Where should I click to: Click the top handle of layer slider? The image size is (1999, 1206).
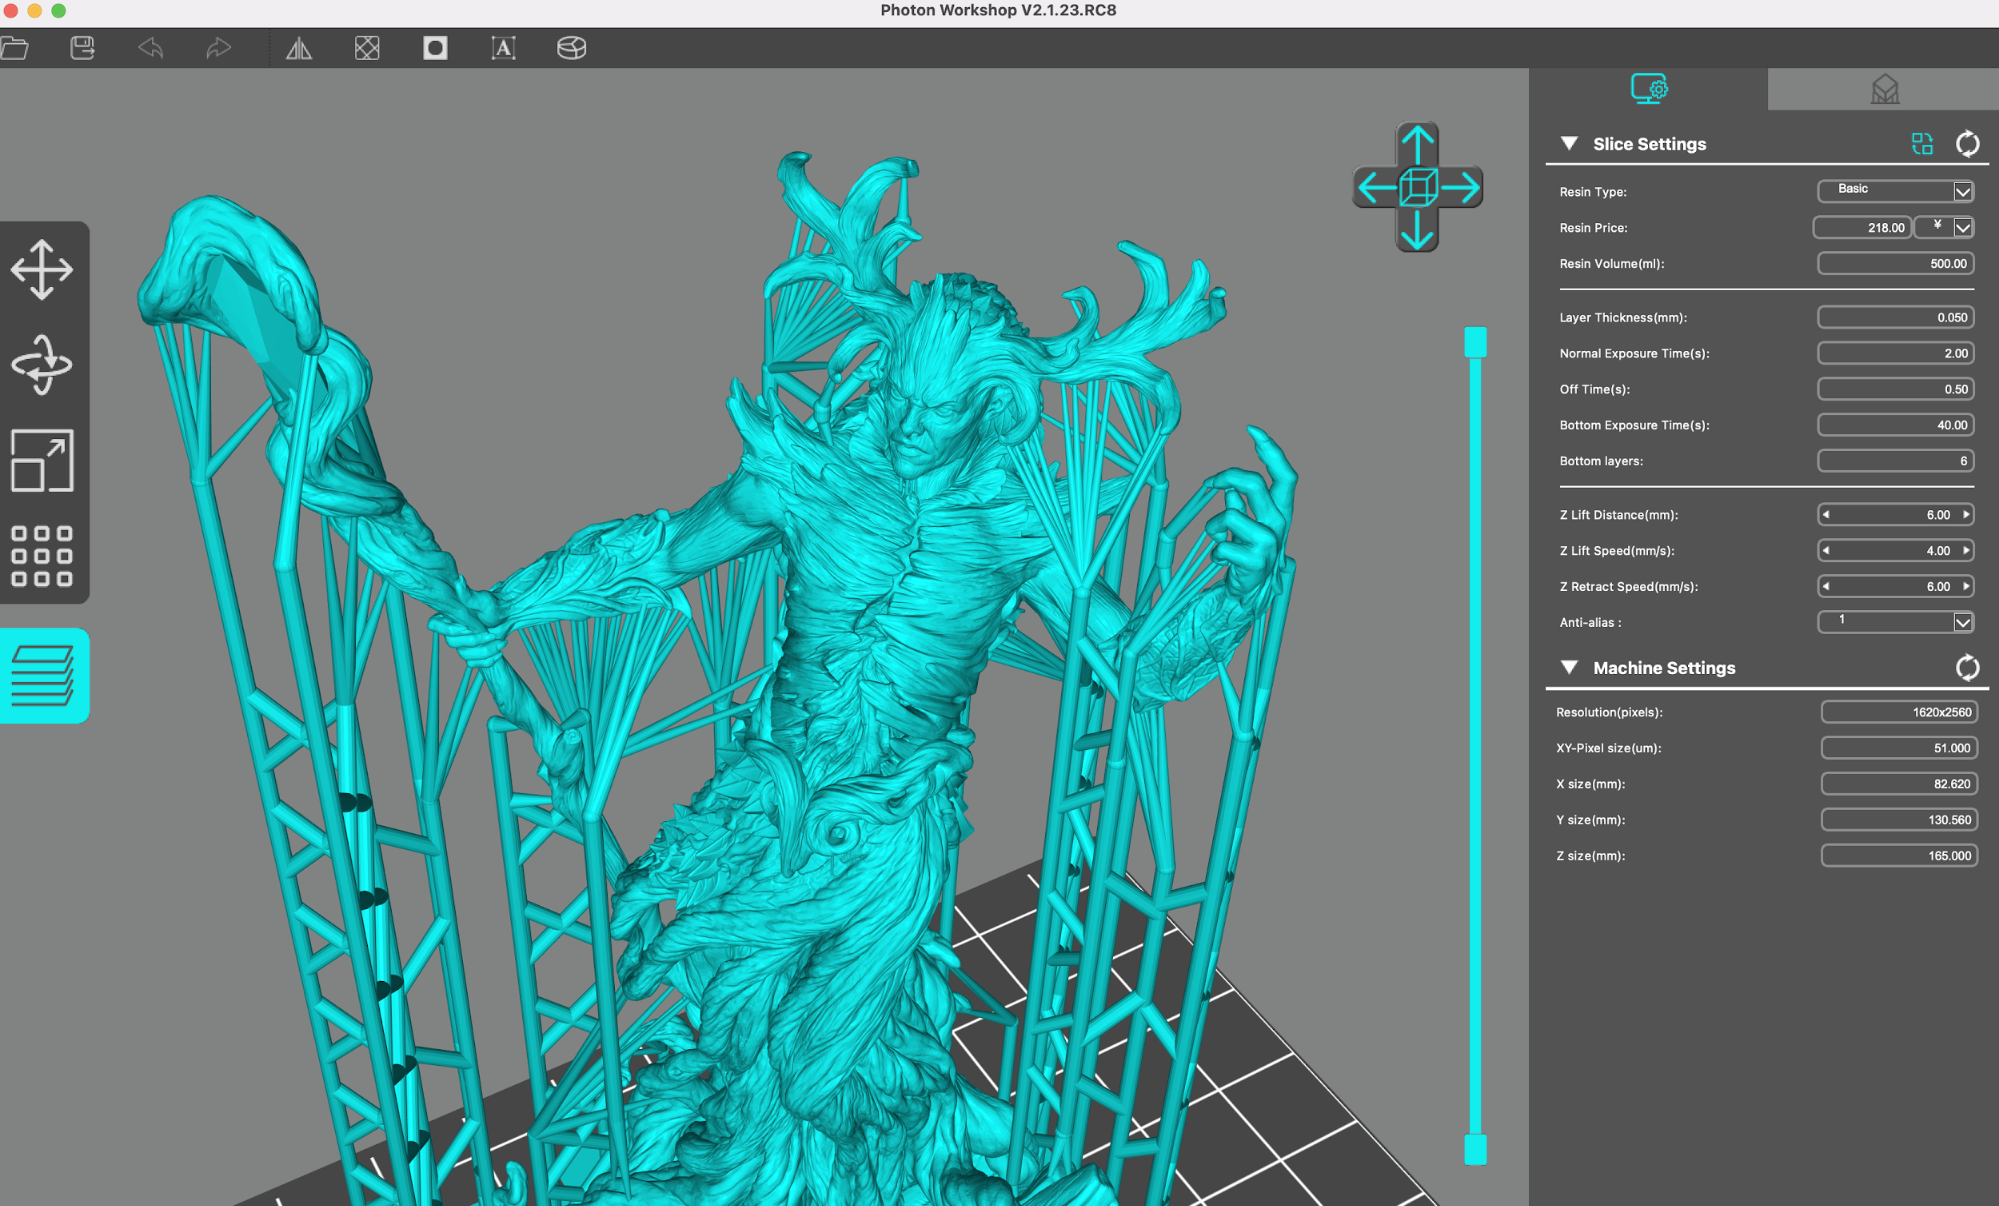coord(1475,342)
